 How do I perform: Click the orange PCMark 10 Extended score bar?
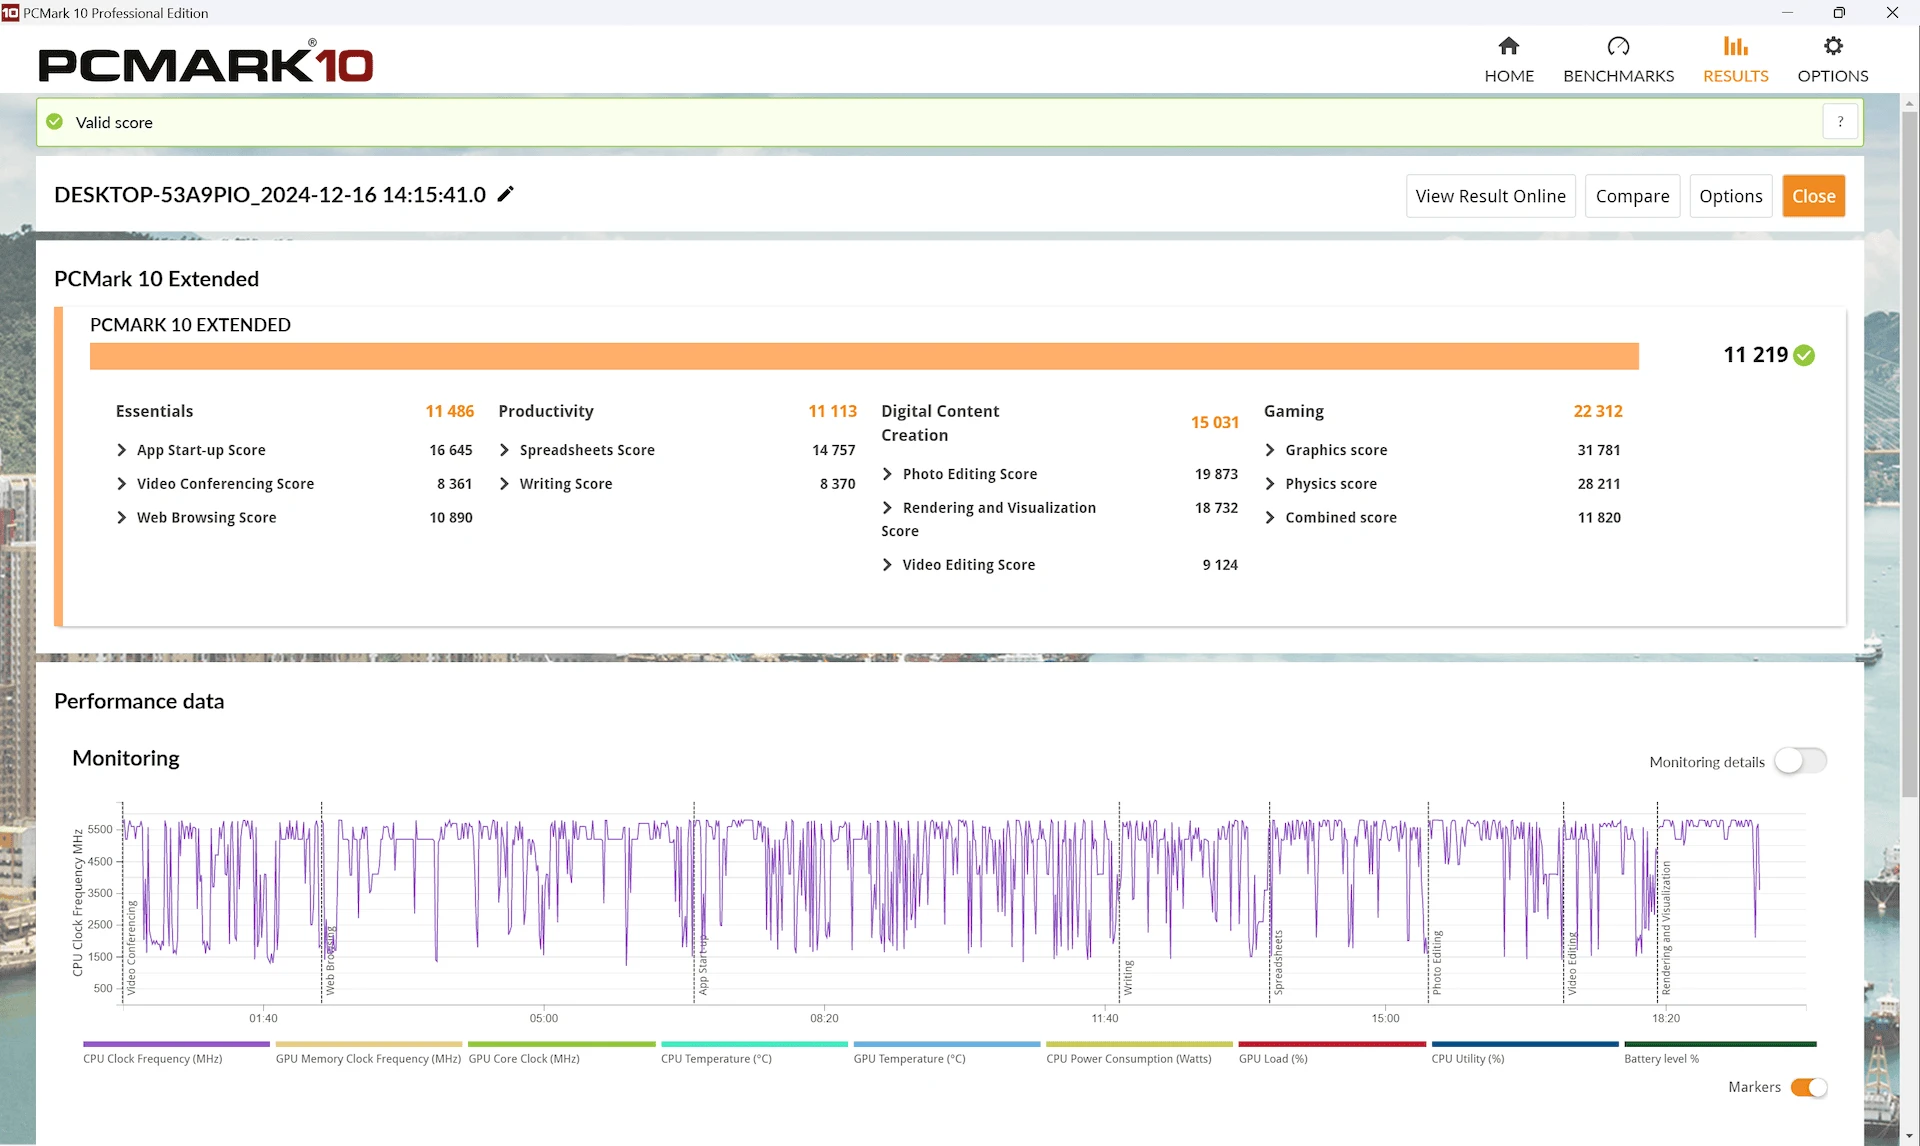(x=864, y=356)
